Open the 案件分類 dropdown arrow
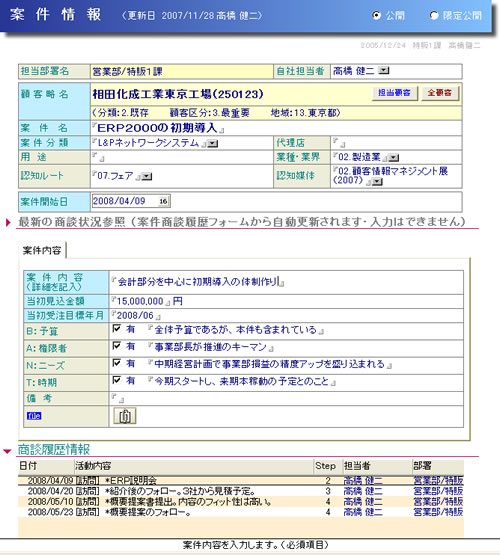 pos(213,144)
